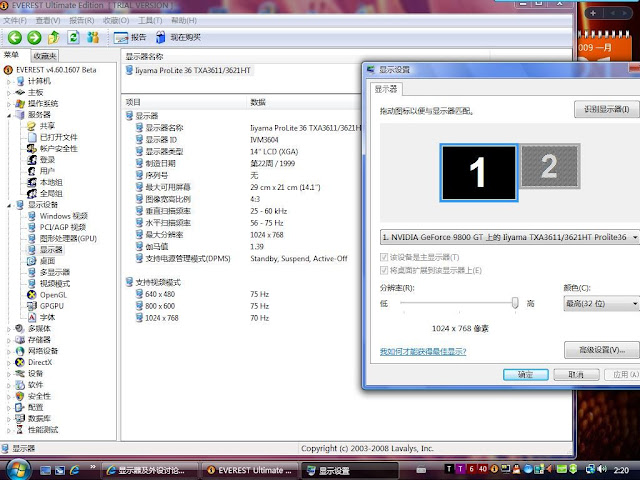Image resolution: width=640 pixels, height=480 pixels.
Task: Select monitor 1 thumbnail
Action: 478,173
